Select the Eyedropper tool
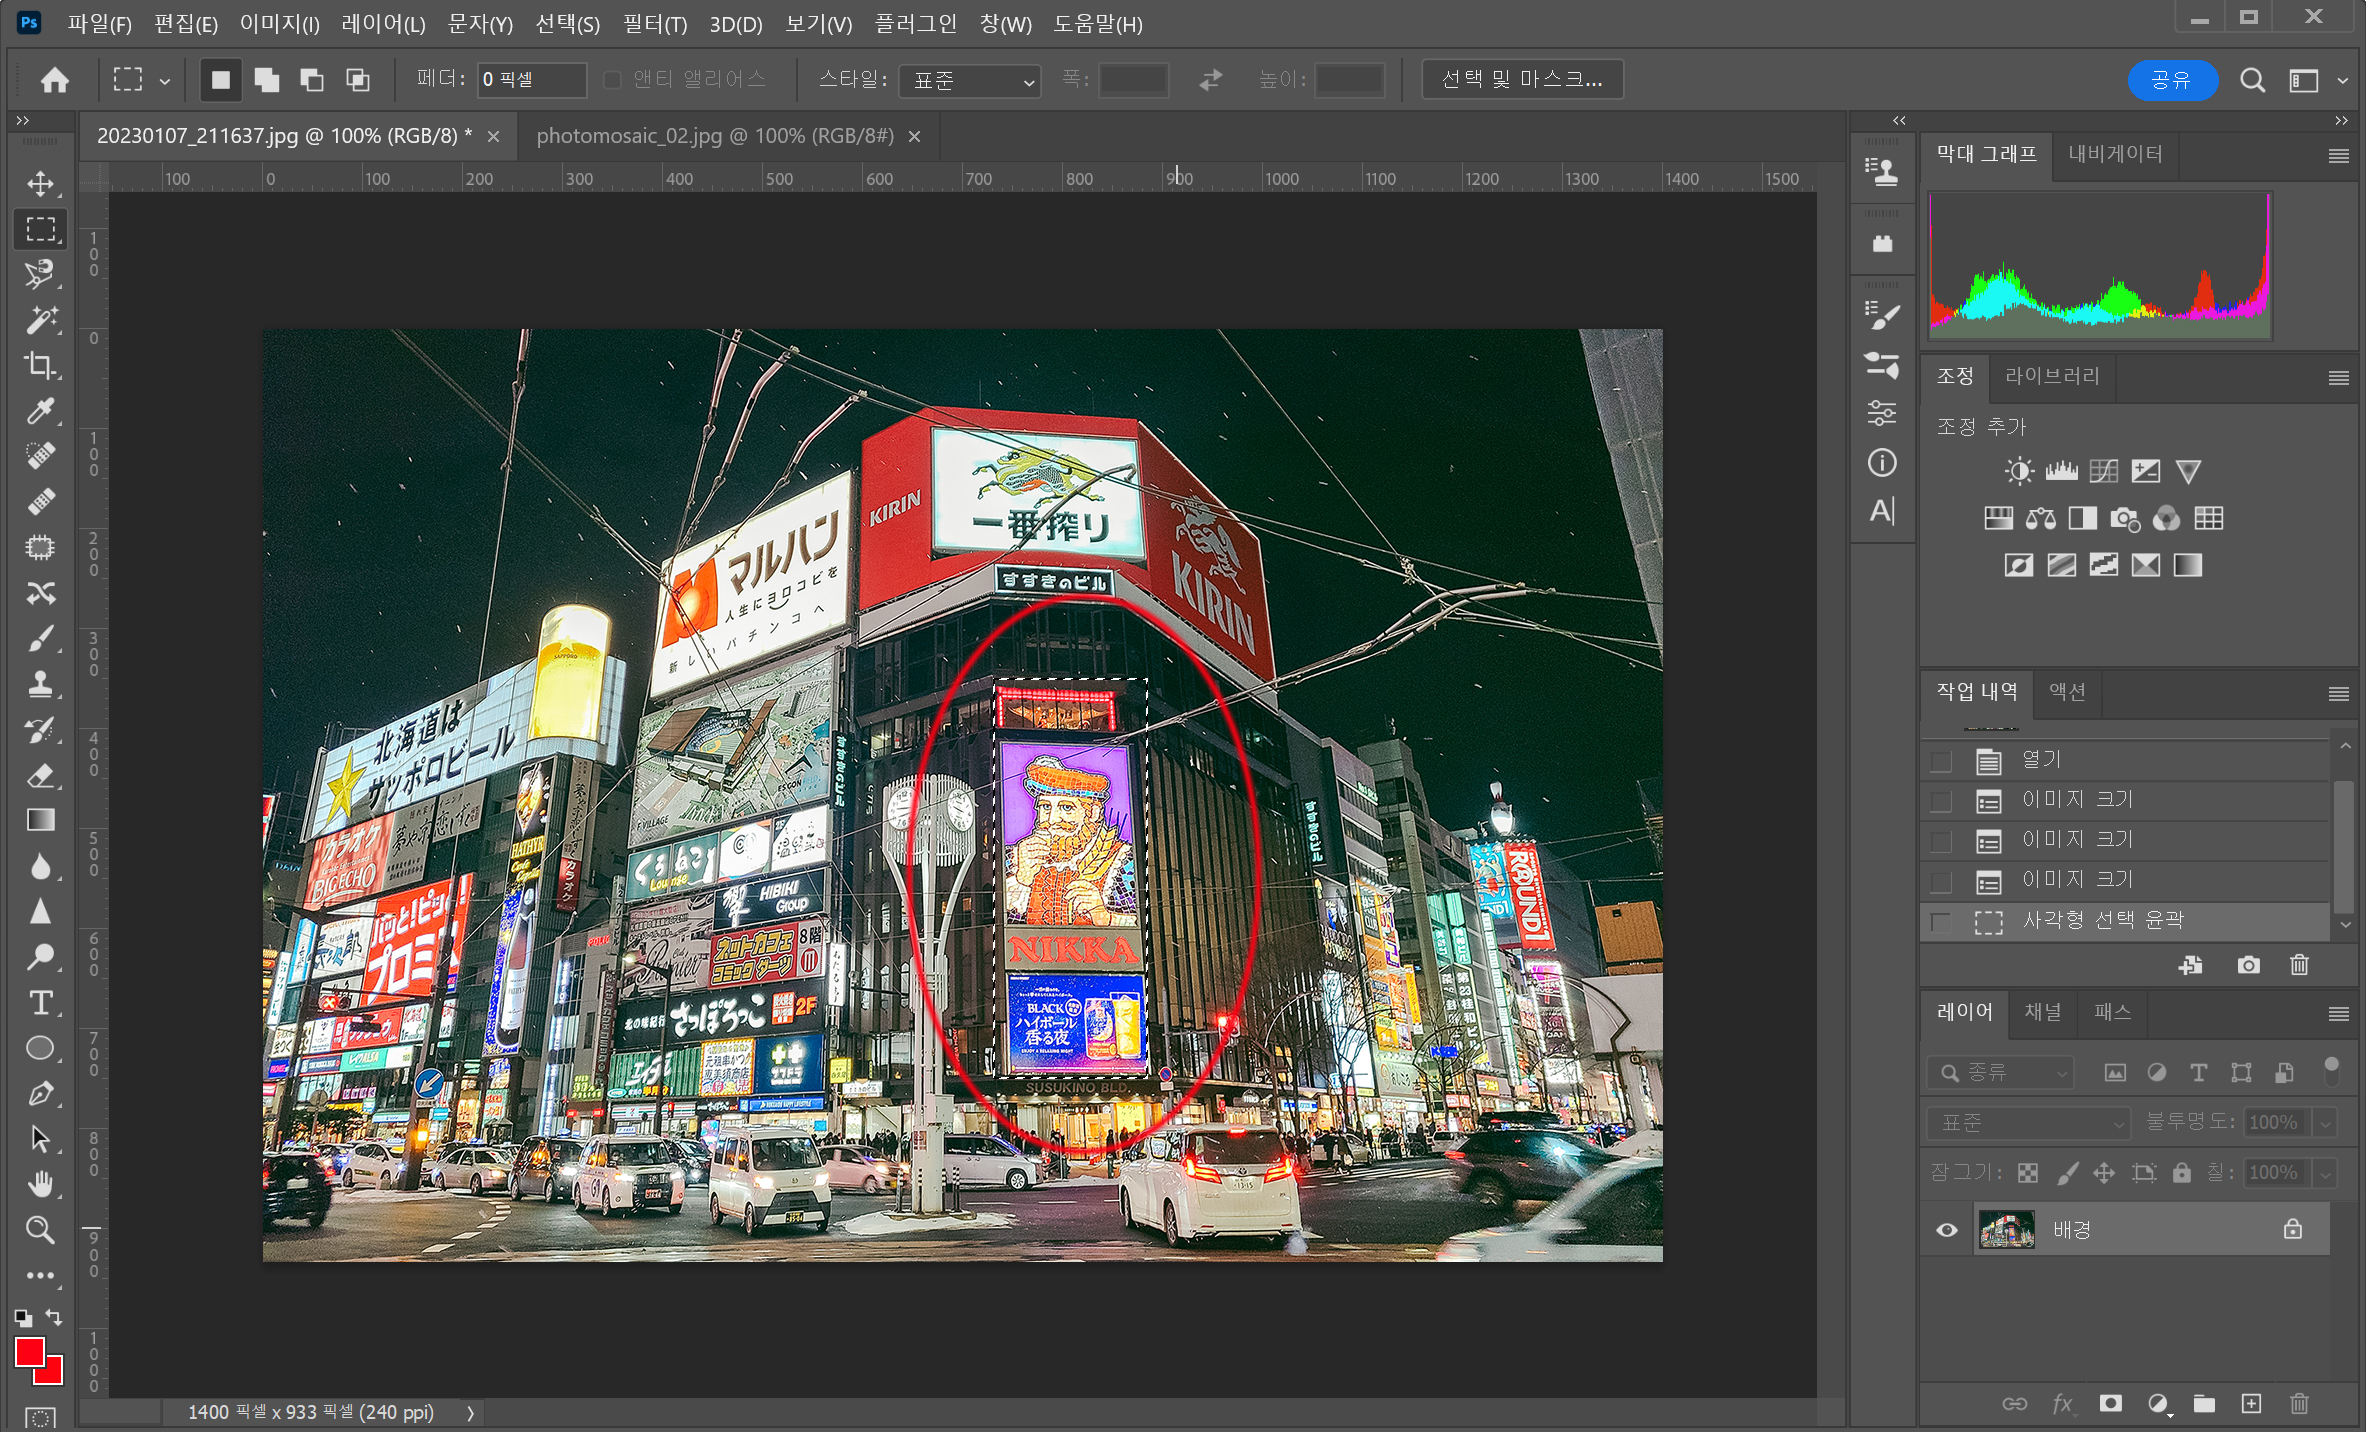 [40, 410]
